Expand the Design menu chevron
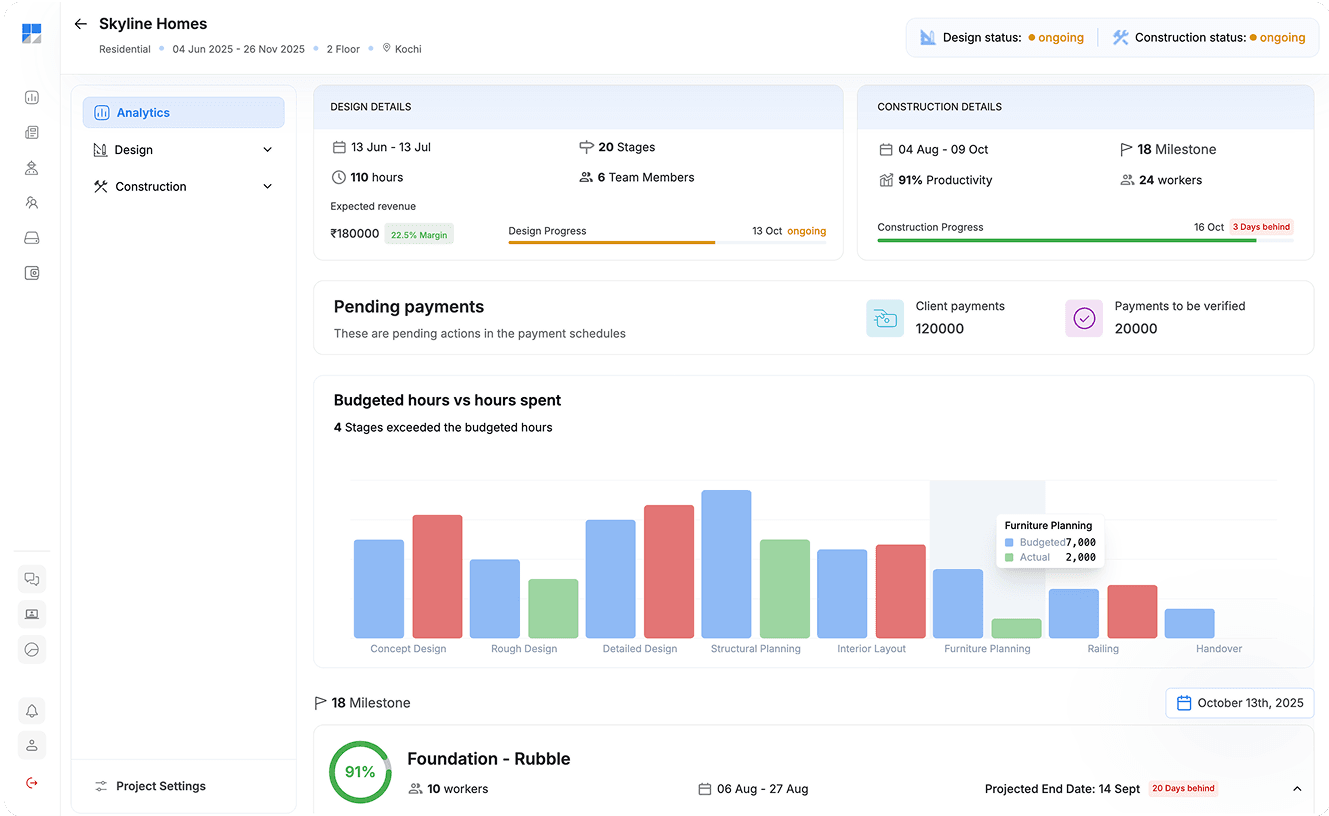Viewport: 1329px width, 816px height. 267,150
